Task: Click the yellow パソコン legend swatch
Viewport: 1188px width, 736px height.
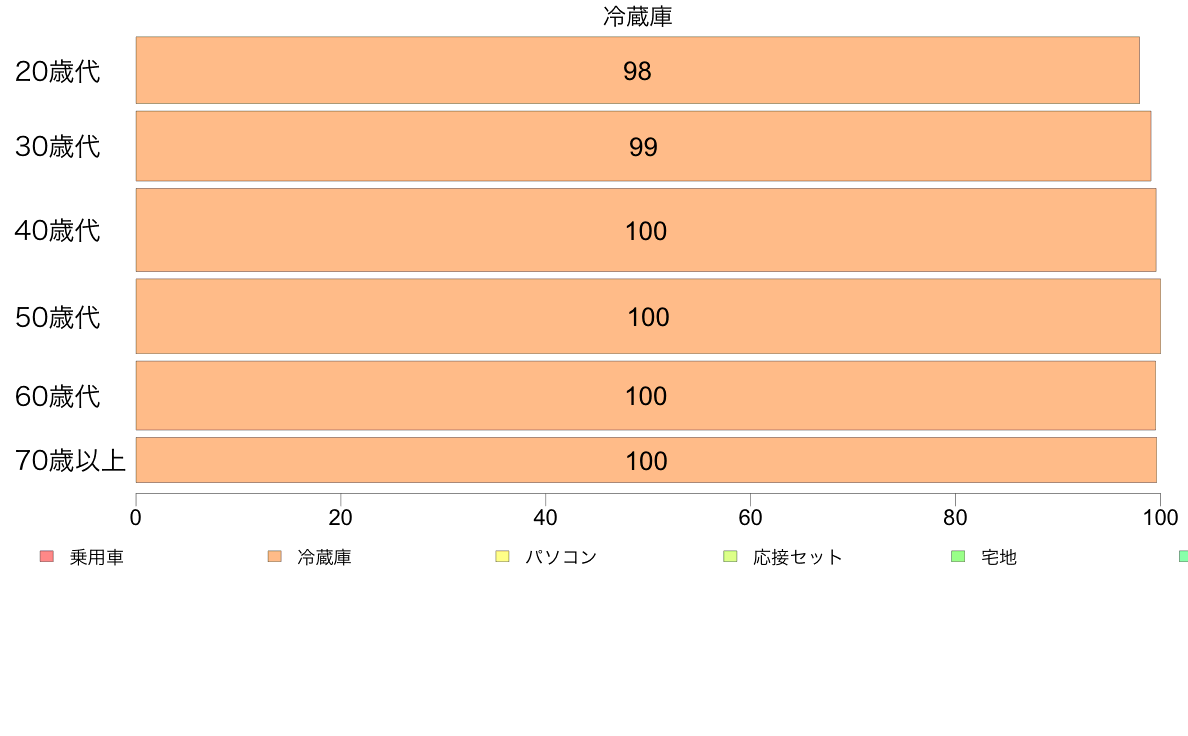Action: pyautogui.click(x=502, y=557)
